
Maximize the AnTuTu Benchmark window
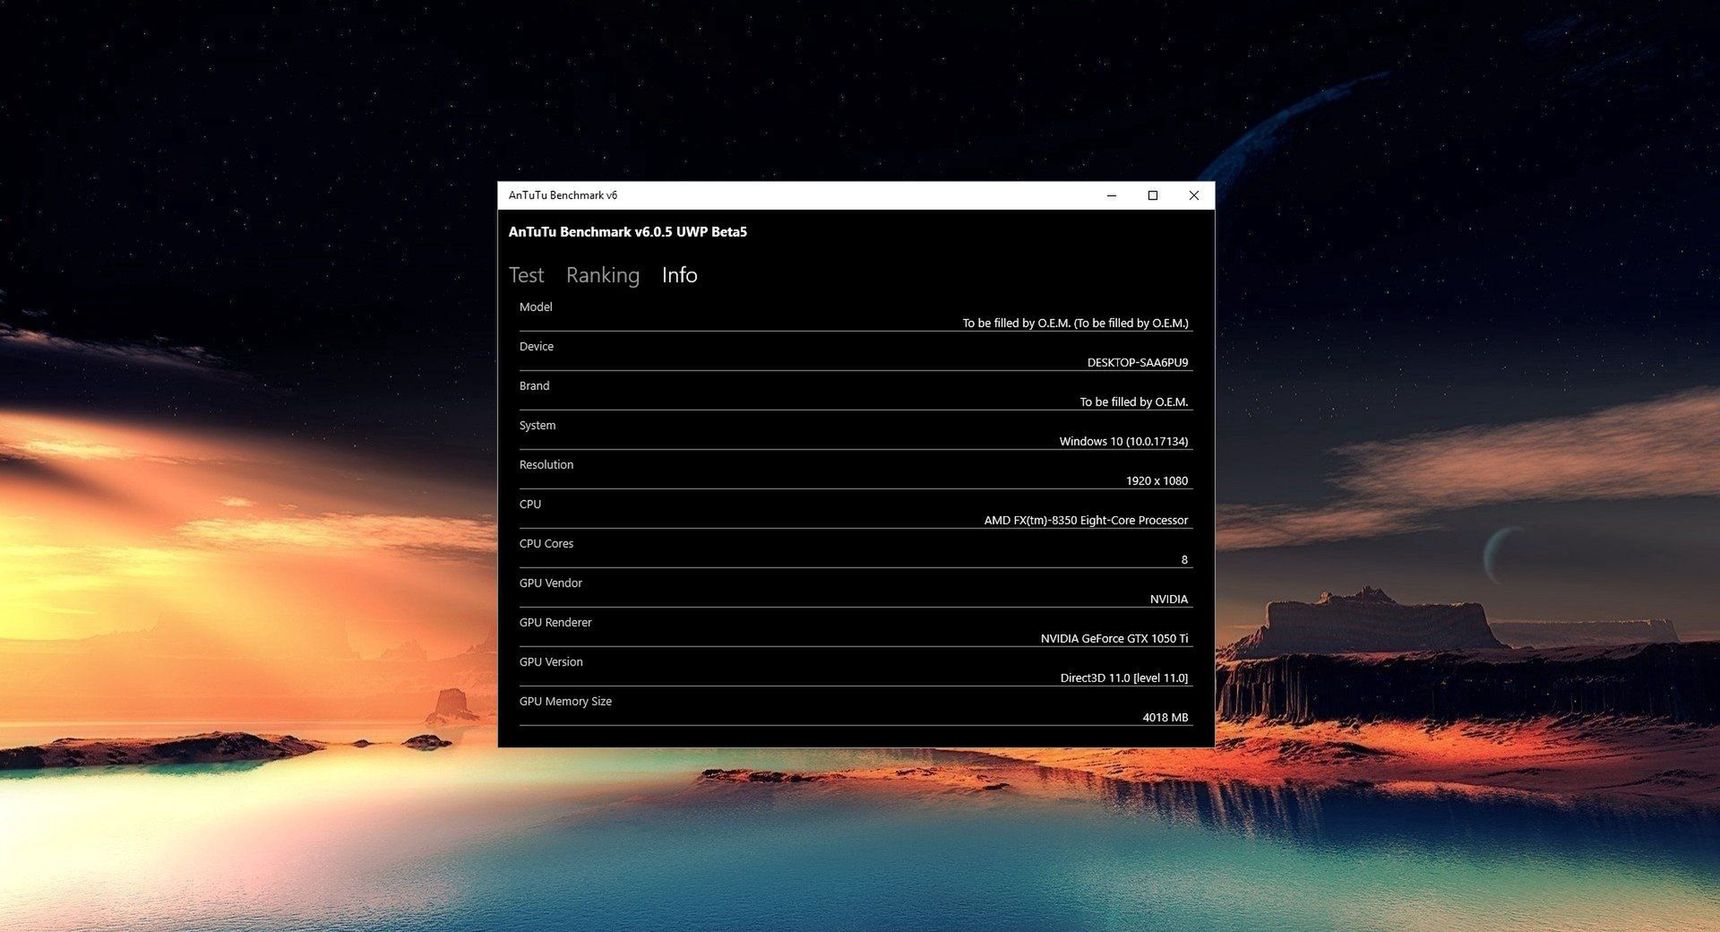click(x=1152, y=196)
